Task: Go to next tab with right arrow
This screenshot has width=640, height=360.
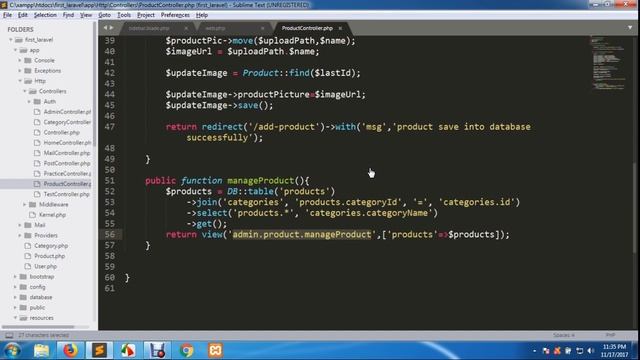Action: click(x=111, y=28)
